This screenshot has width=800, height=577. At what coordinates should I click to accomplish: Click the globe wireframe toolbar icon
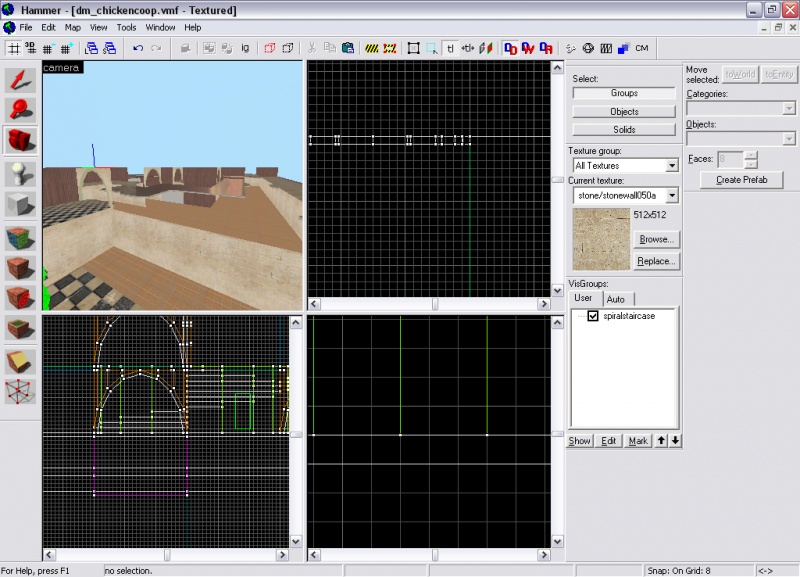pyautogui.click(x=588, y=48)
